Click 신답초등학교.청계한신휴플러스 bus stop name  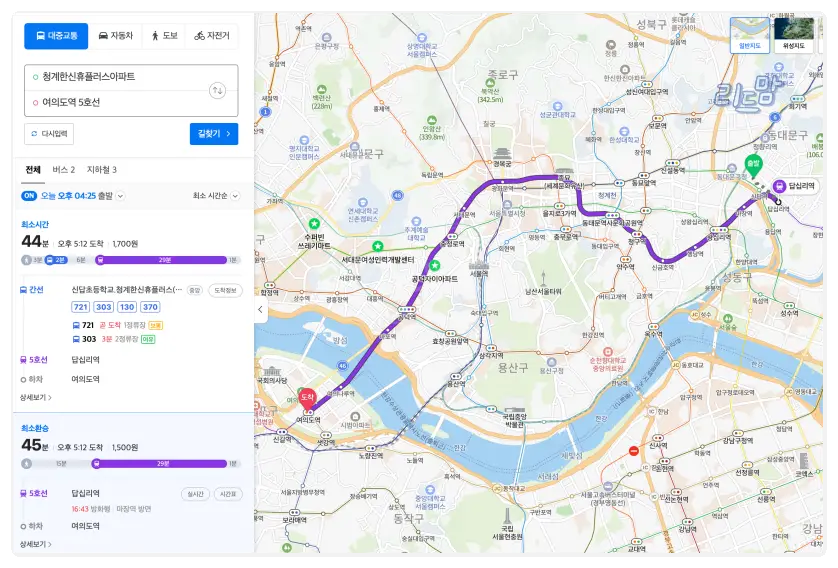point(127,290)
